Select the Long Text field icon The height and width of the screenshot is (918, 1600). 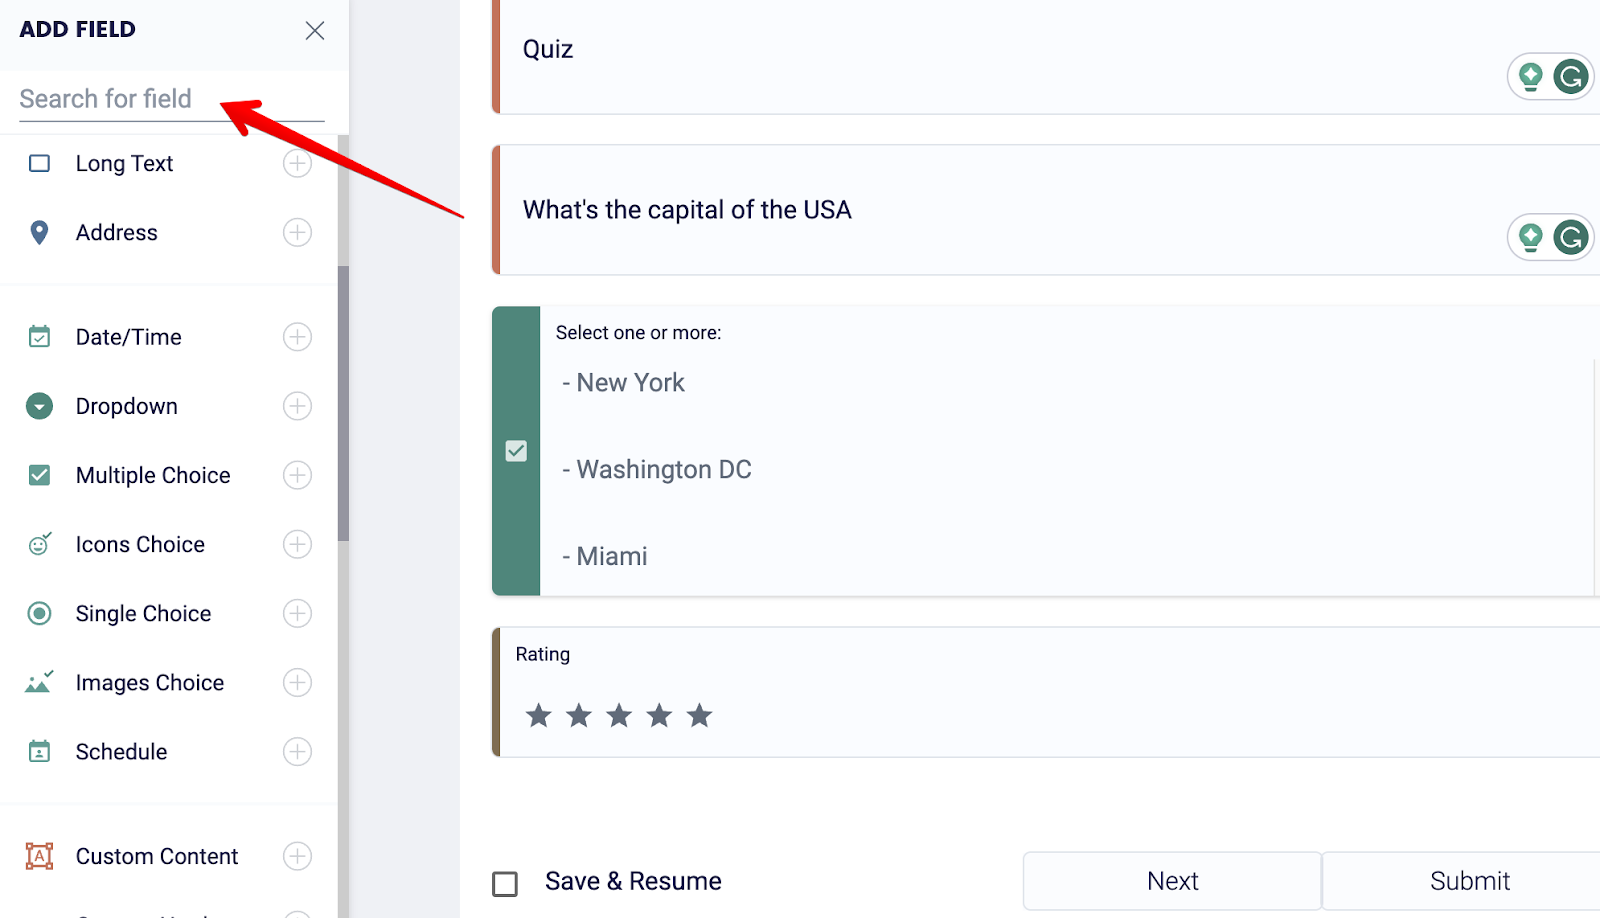[x=39, y=163]
